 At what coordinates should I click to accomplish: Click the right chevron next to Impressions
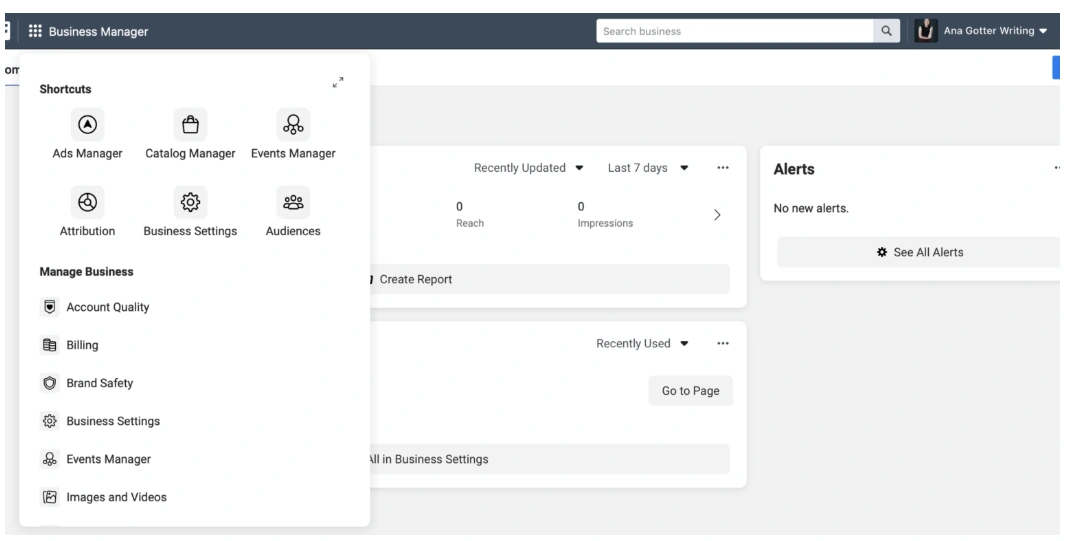point(717,215)
